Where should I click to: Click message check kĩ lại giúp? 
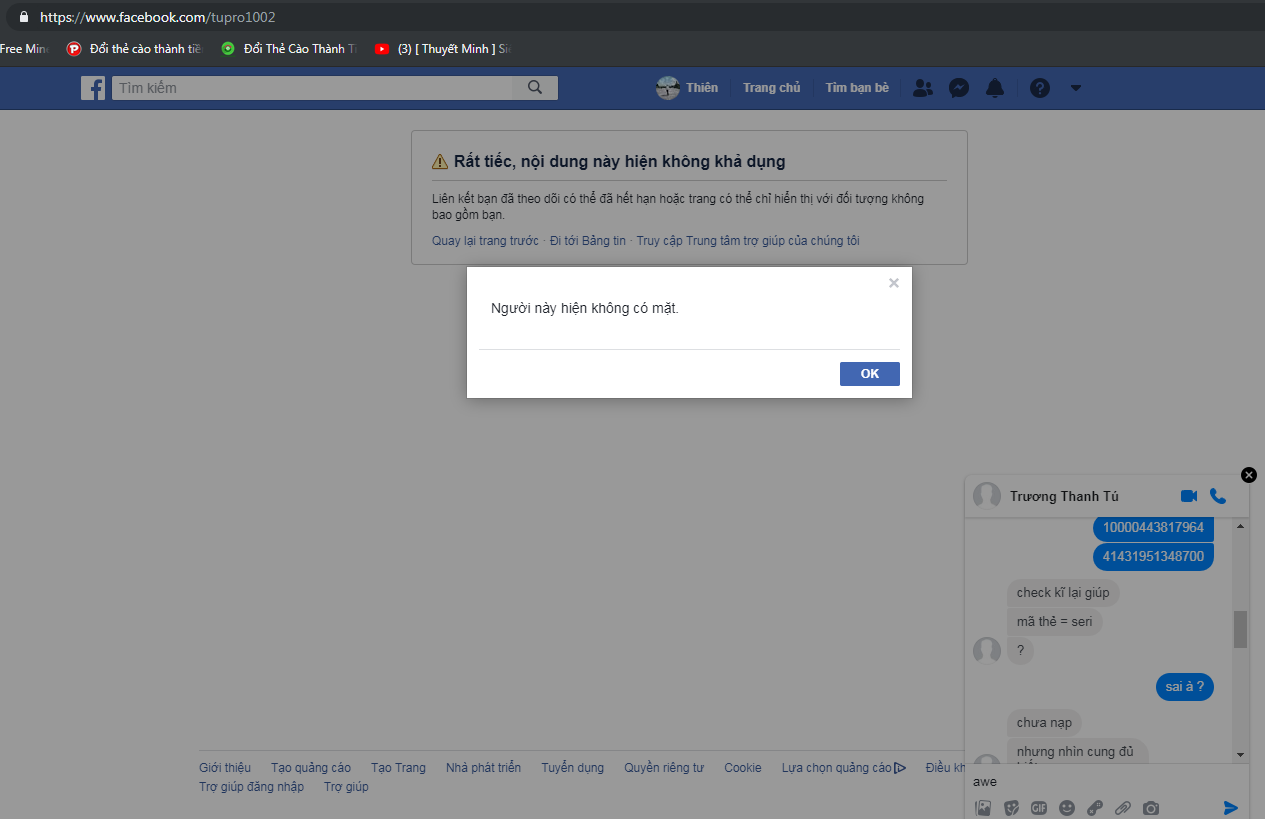1063,593
